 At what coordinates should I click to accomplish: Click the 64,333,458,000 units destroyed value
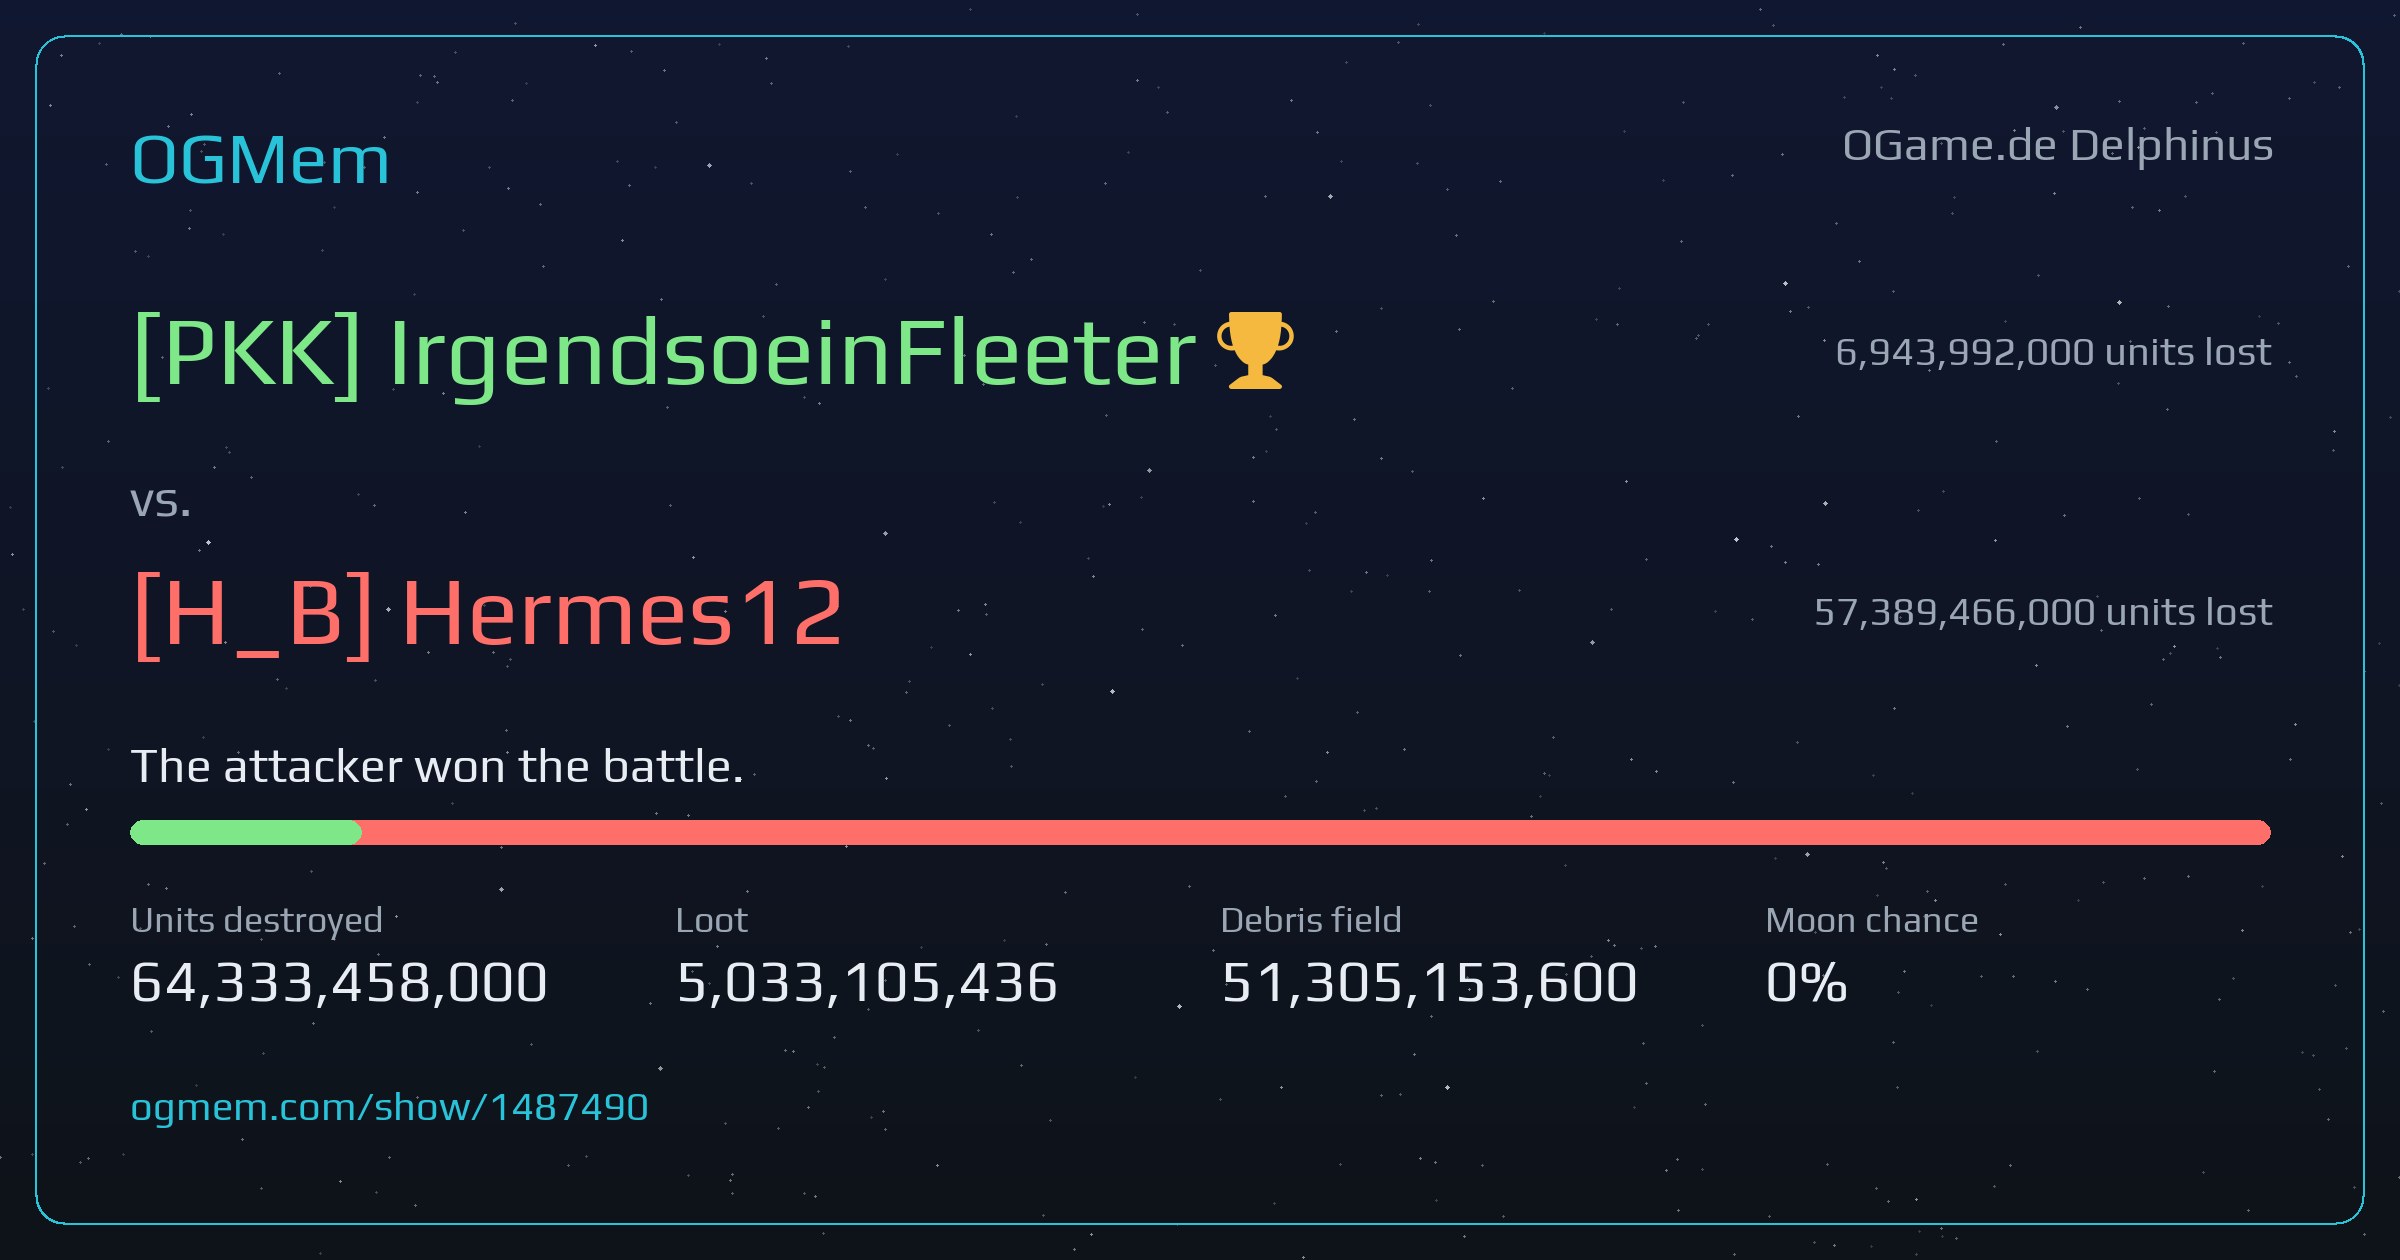pyautogui.click(x=339, y=982)
